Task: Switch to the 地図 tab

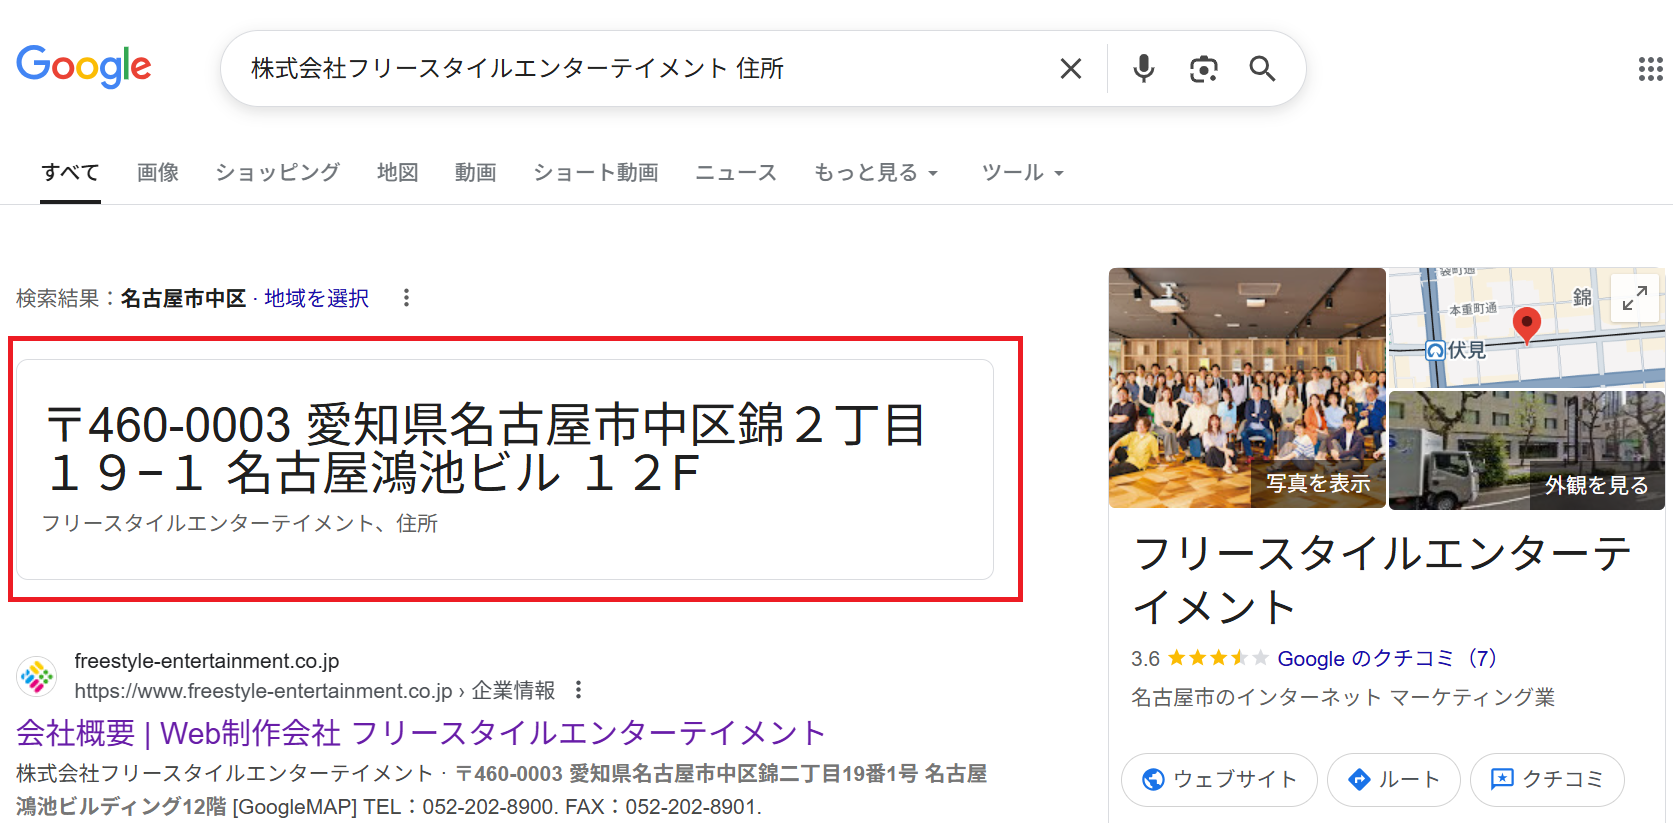Action: tap(397, 173)
